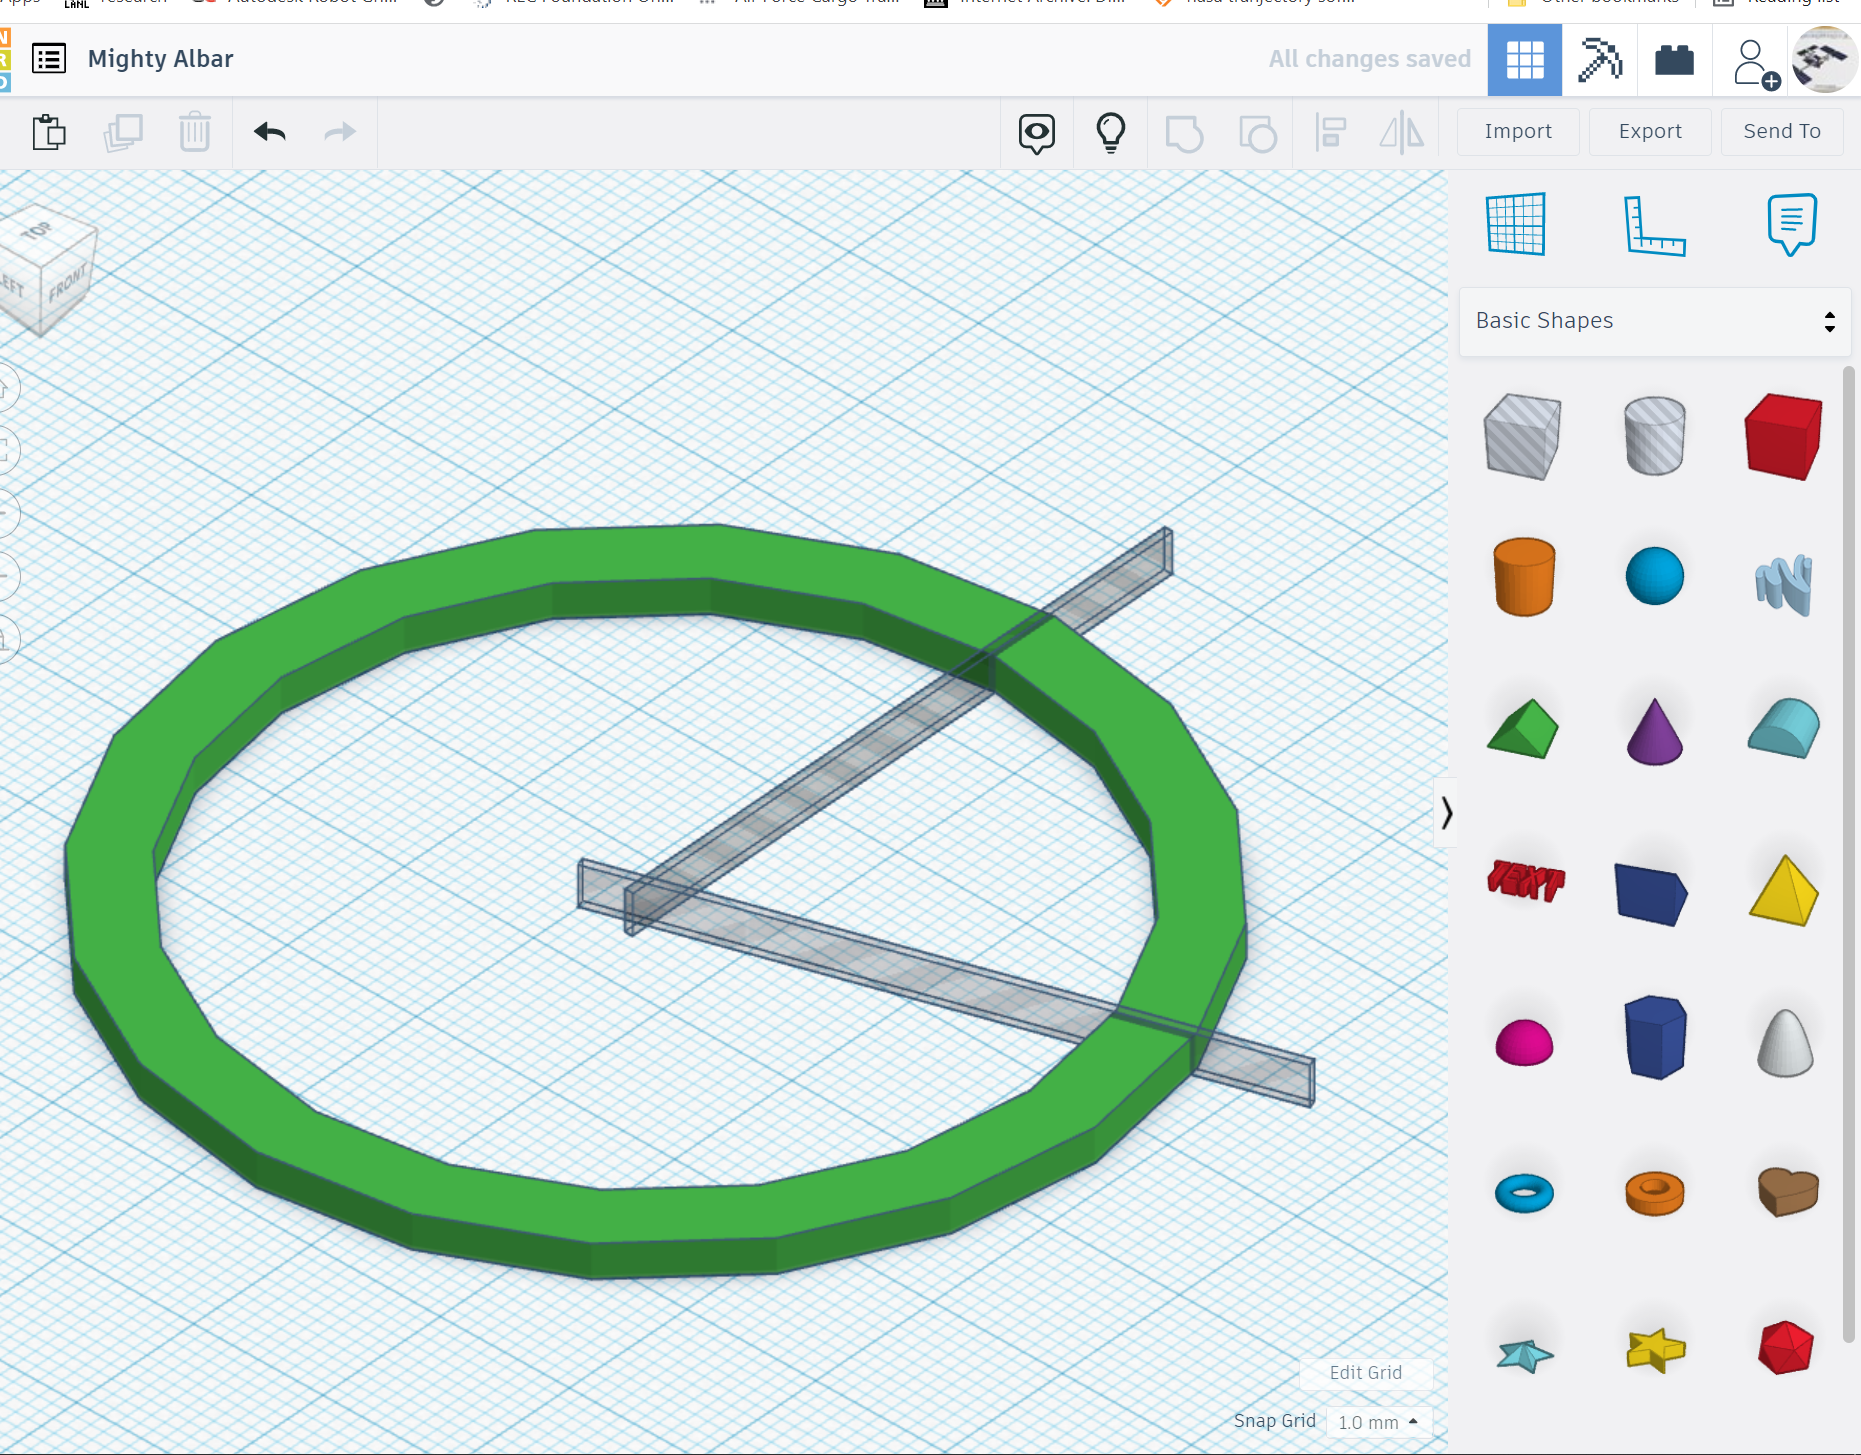
Task: Select the red Box shape
Action: pos(1784,436)
